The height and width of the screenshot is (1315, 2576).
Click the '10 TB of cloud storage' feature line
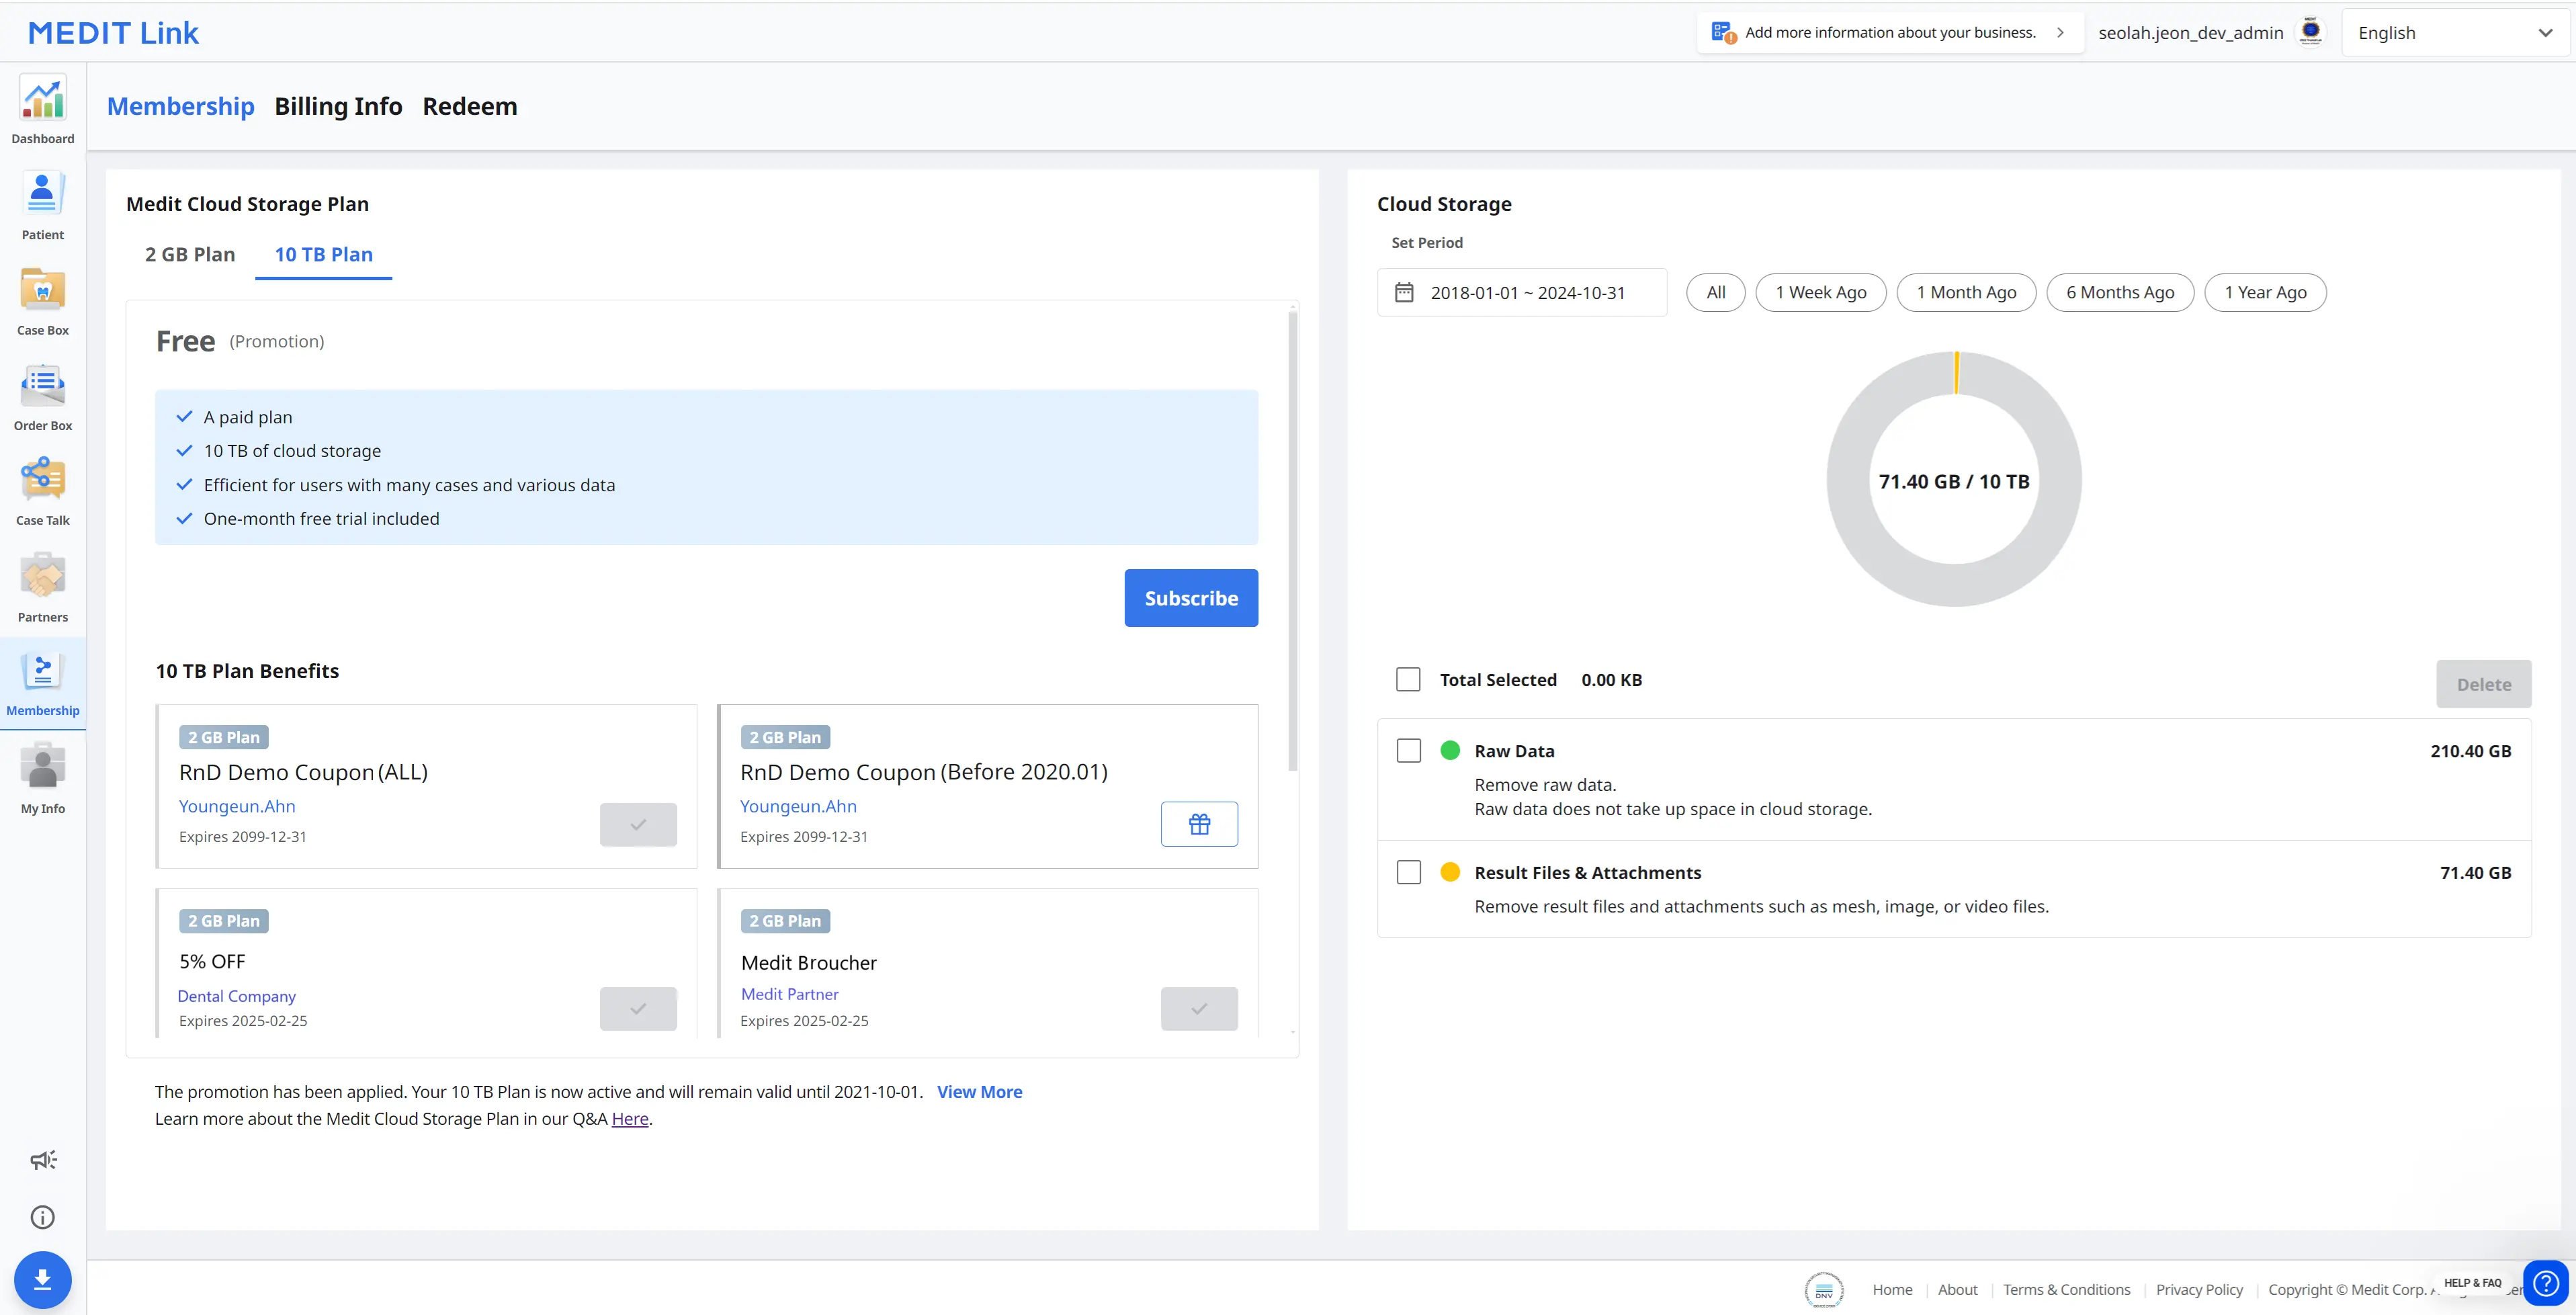[292, 451]
